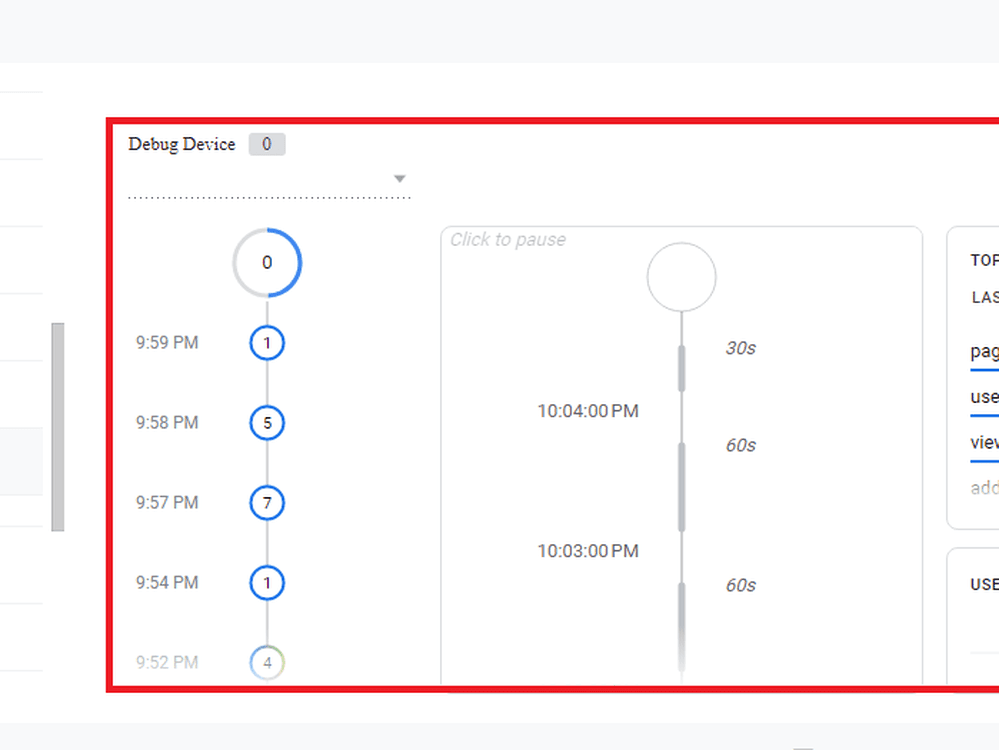
Task: Click the Debug Device count badge
Action: (267, 144)
